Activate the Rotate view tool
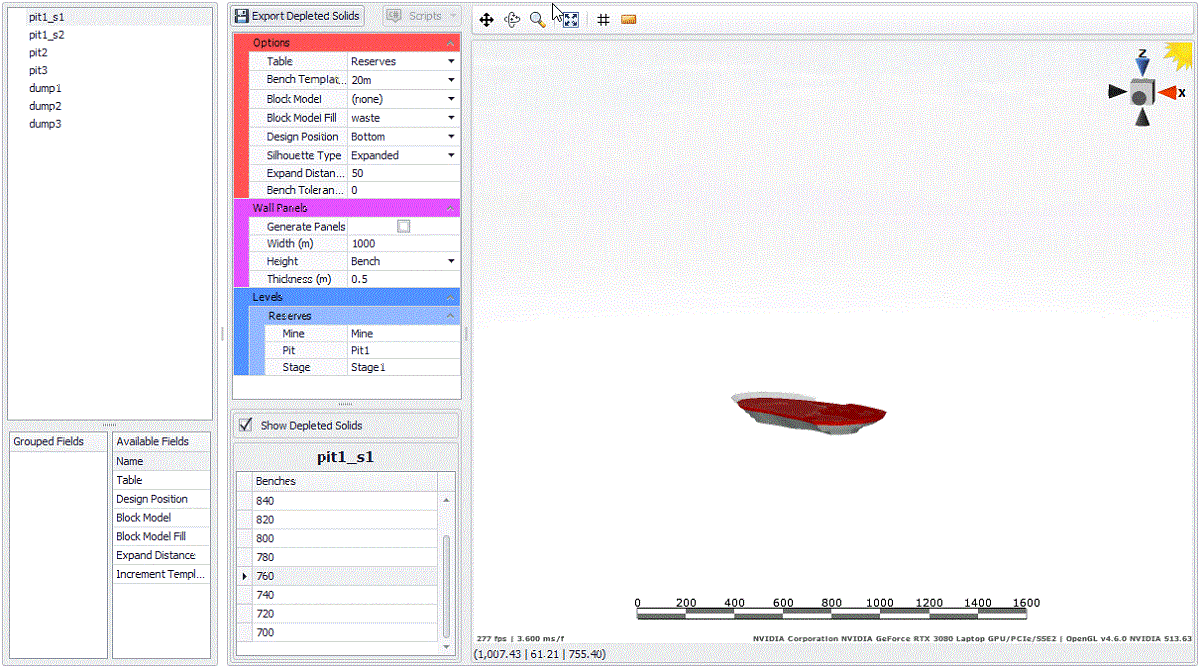 pyautogui.click(x=512, y=20)
